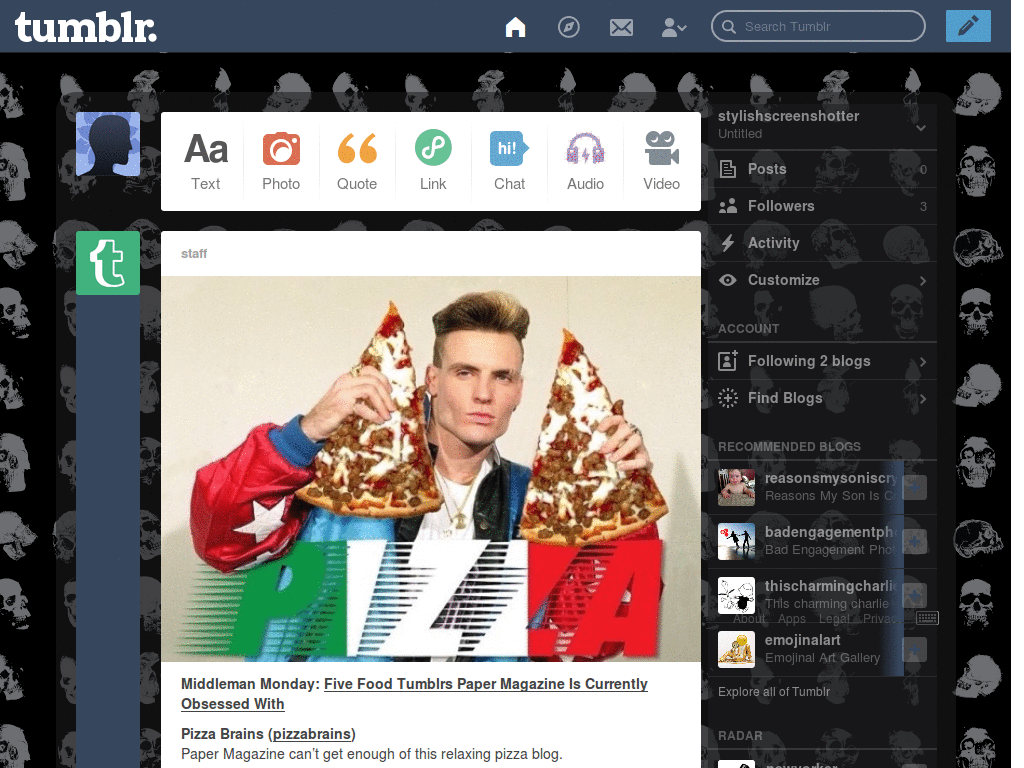The height and width of the screenshot is (768, 1024).
Task: Click the Find Blogs chevron arrow
Action: click(923, 399)
